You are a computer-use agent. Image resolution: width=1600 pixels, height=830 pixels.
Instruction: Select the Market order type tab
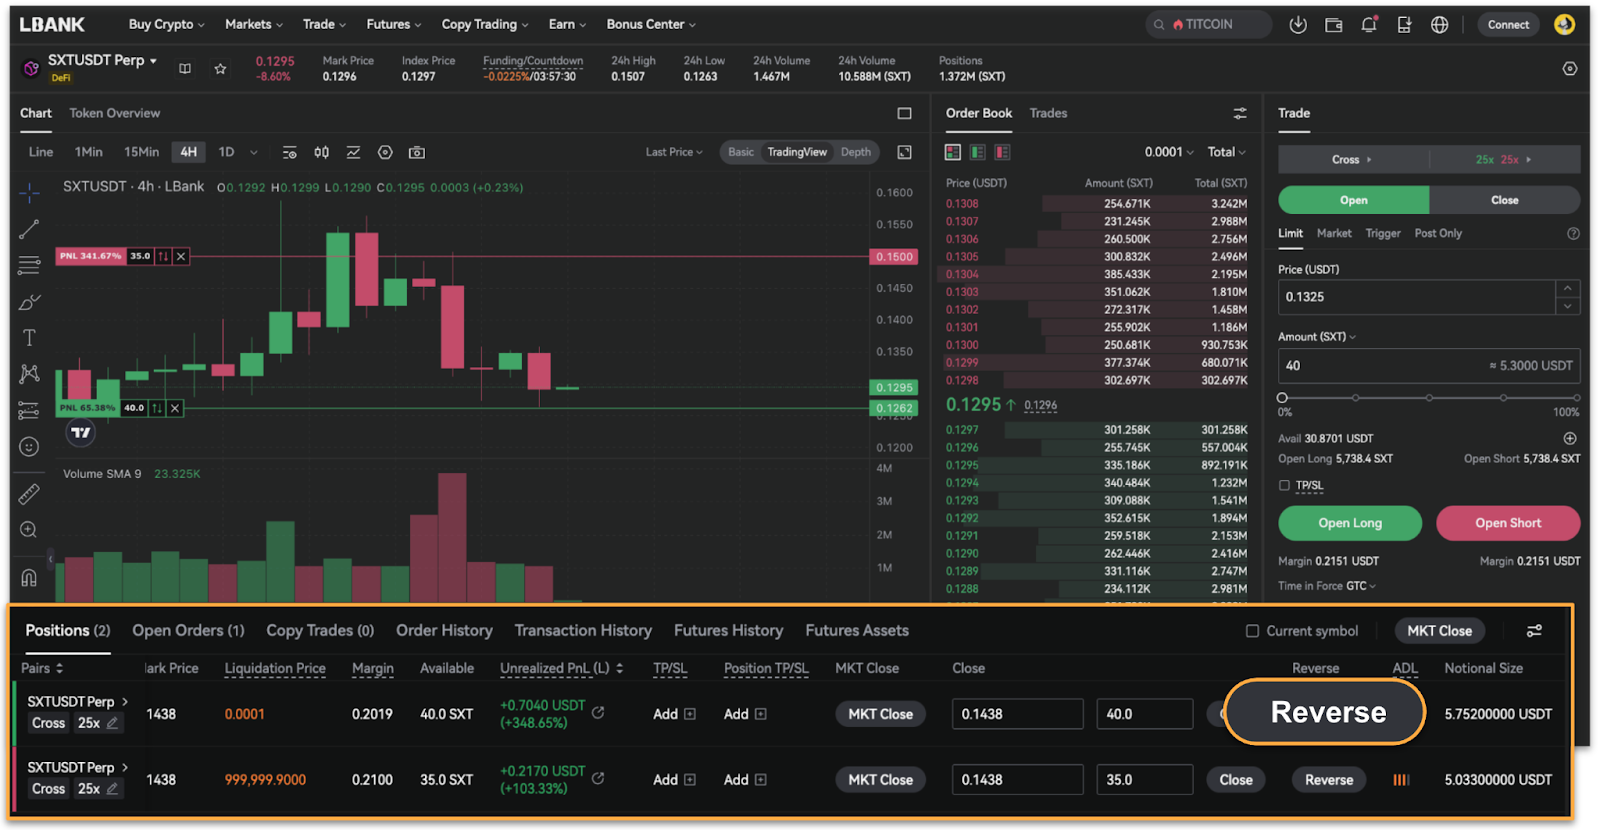tap(1334, 233)
